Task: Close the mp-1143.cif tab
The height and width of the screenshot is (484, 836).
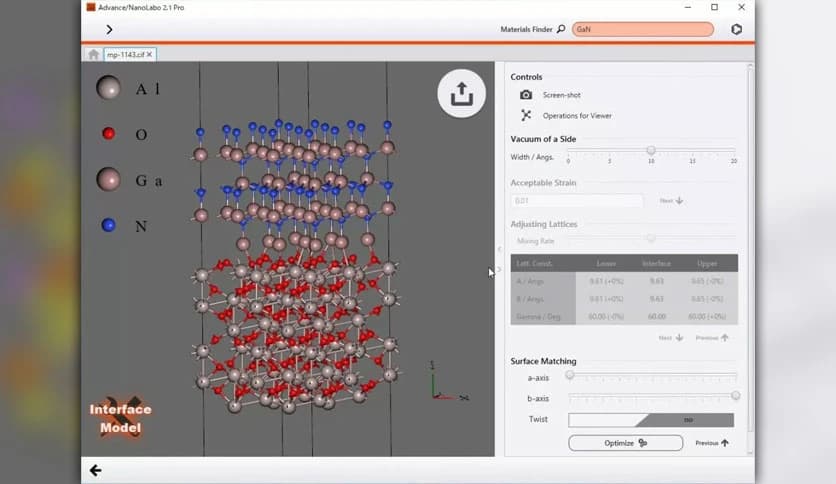Action: [150, 54]
